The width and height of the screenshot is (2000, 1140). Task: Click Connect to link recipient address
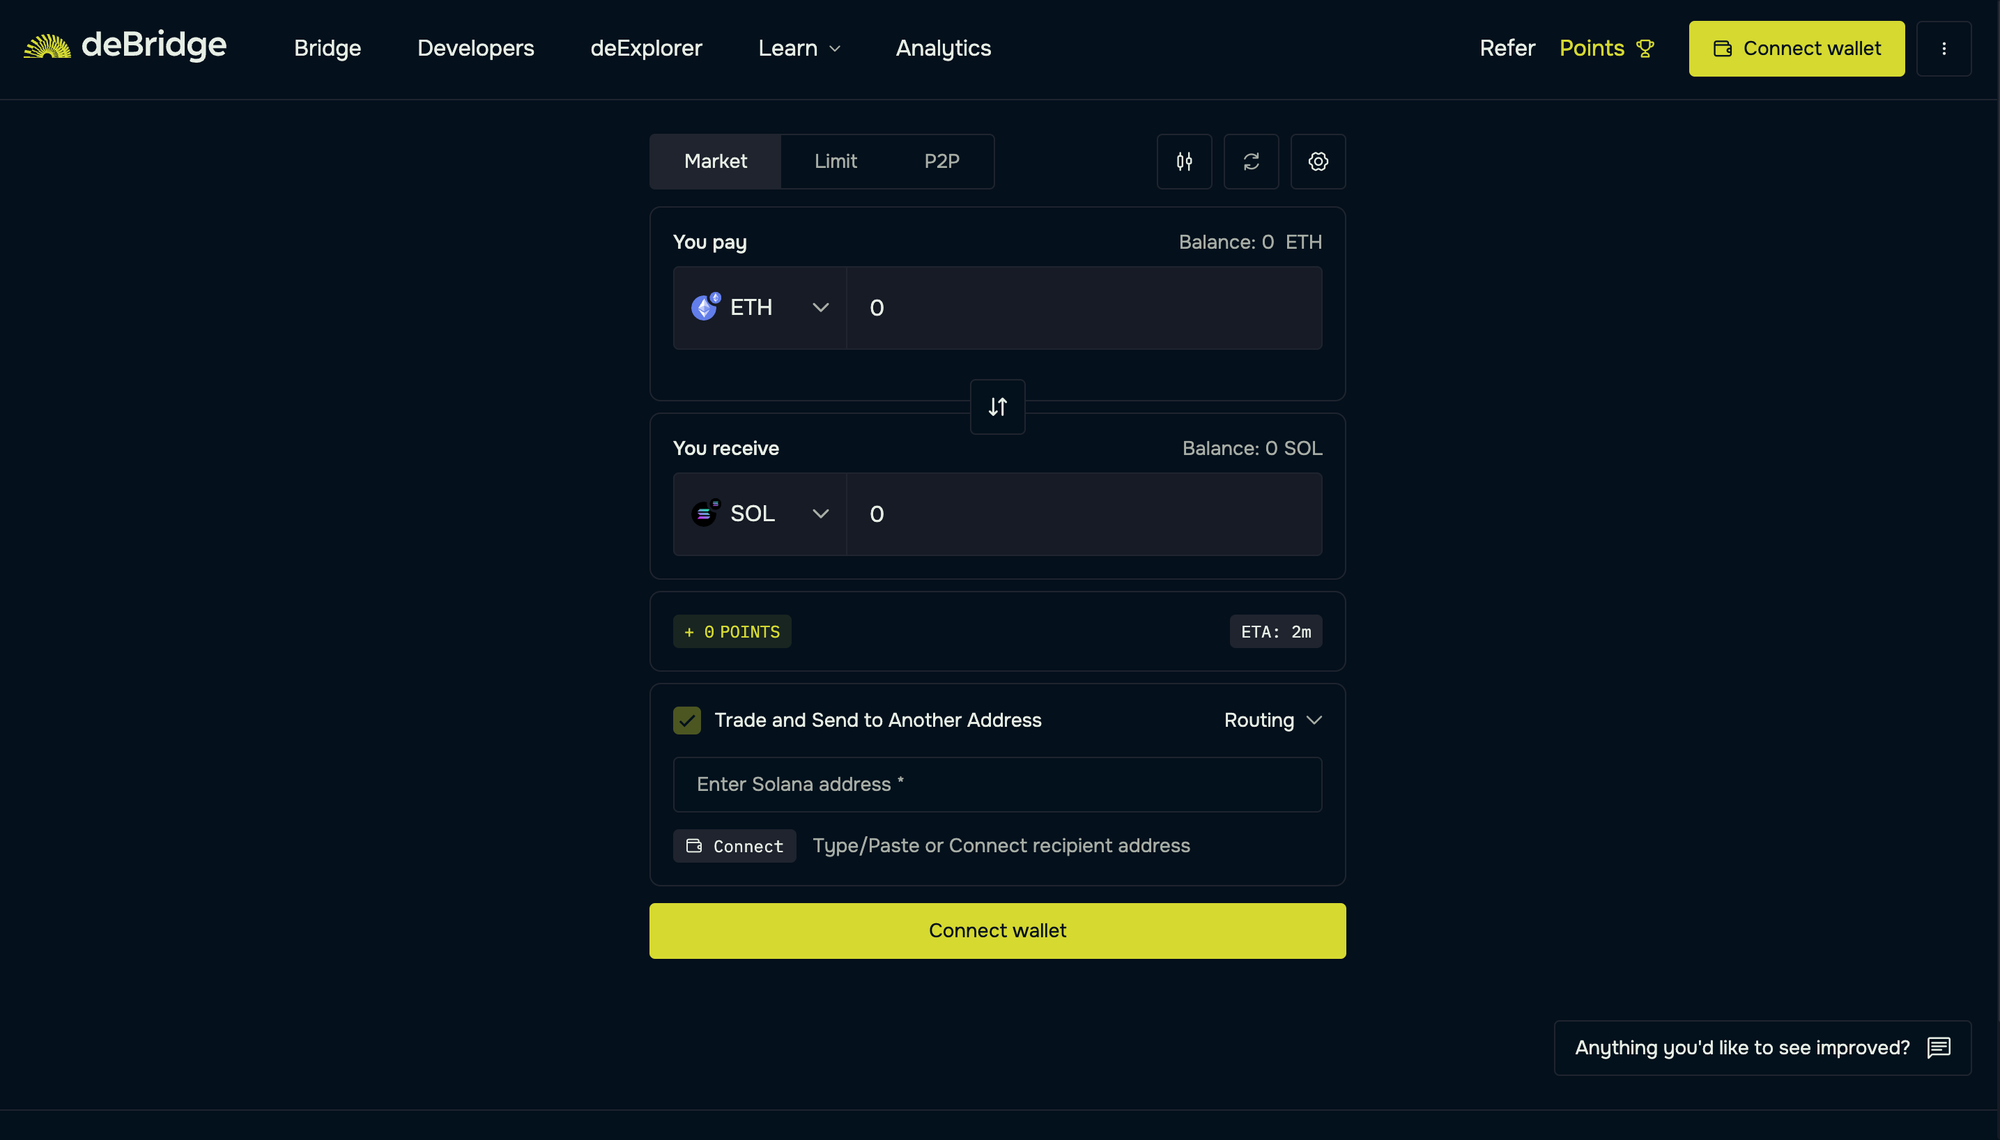(734, 846)
